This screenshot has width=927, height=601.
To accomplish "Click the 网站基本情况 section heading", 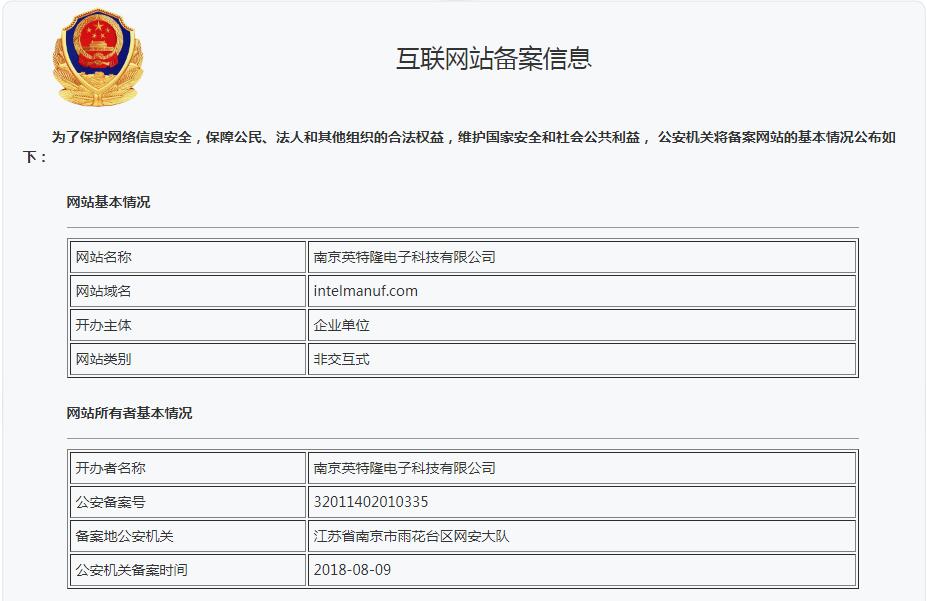I will tap(108, 202).
